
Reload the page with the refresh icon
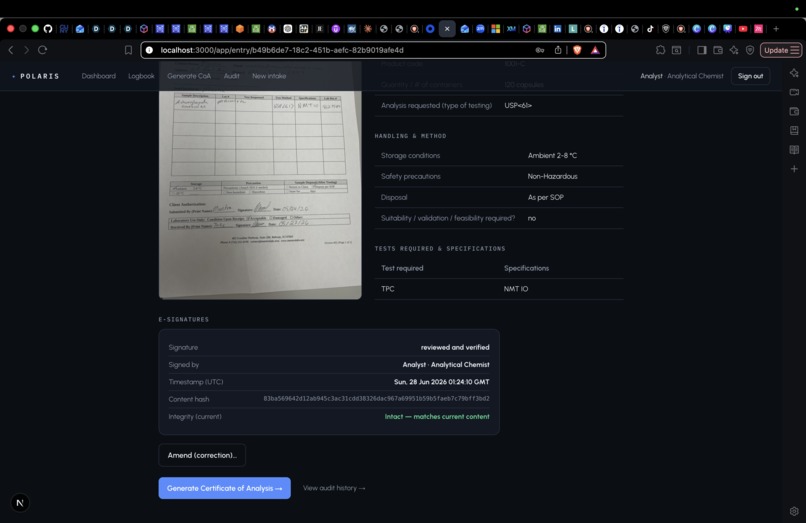coord(43,50)
